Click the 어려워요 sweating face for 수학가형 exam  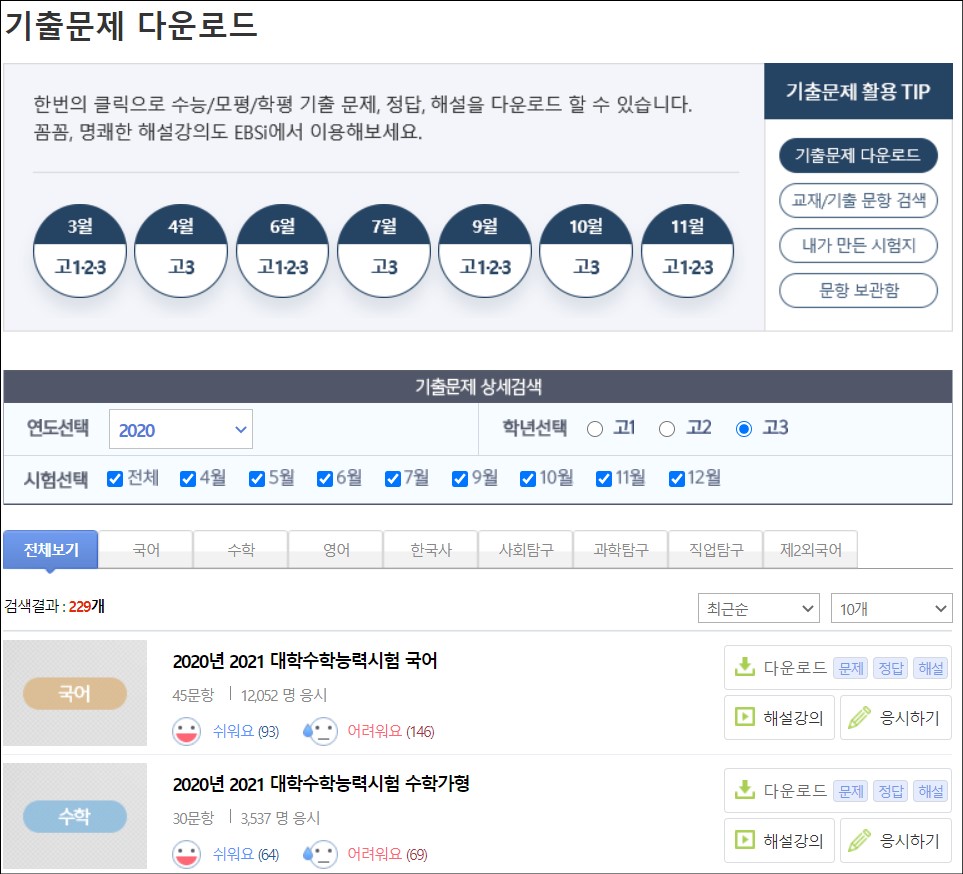pos(321,854)
